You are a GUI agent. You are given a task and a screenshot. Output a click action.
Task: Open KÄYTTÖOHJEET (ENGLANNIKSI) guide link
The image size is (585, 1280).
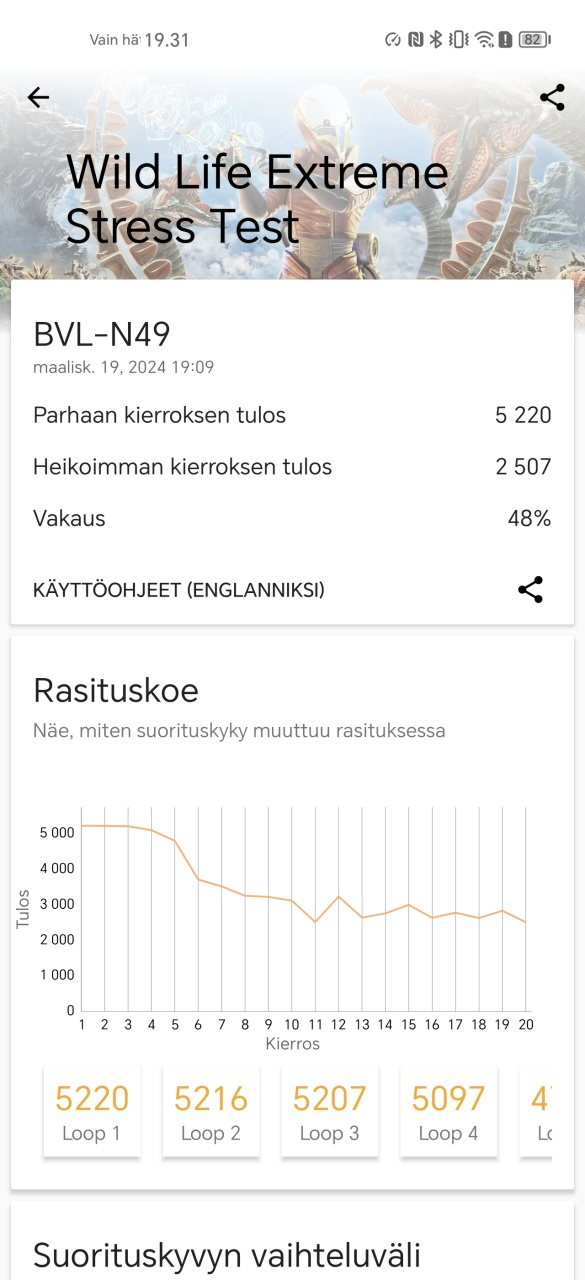179,590
